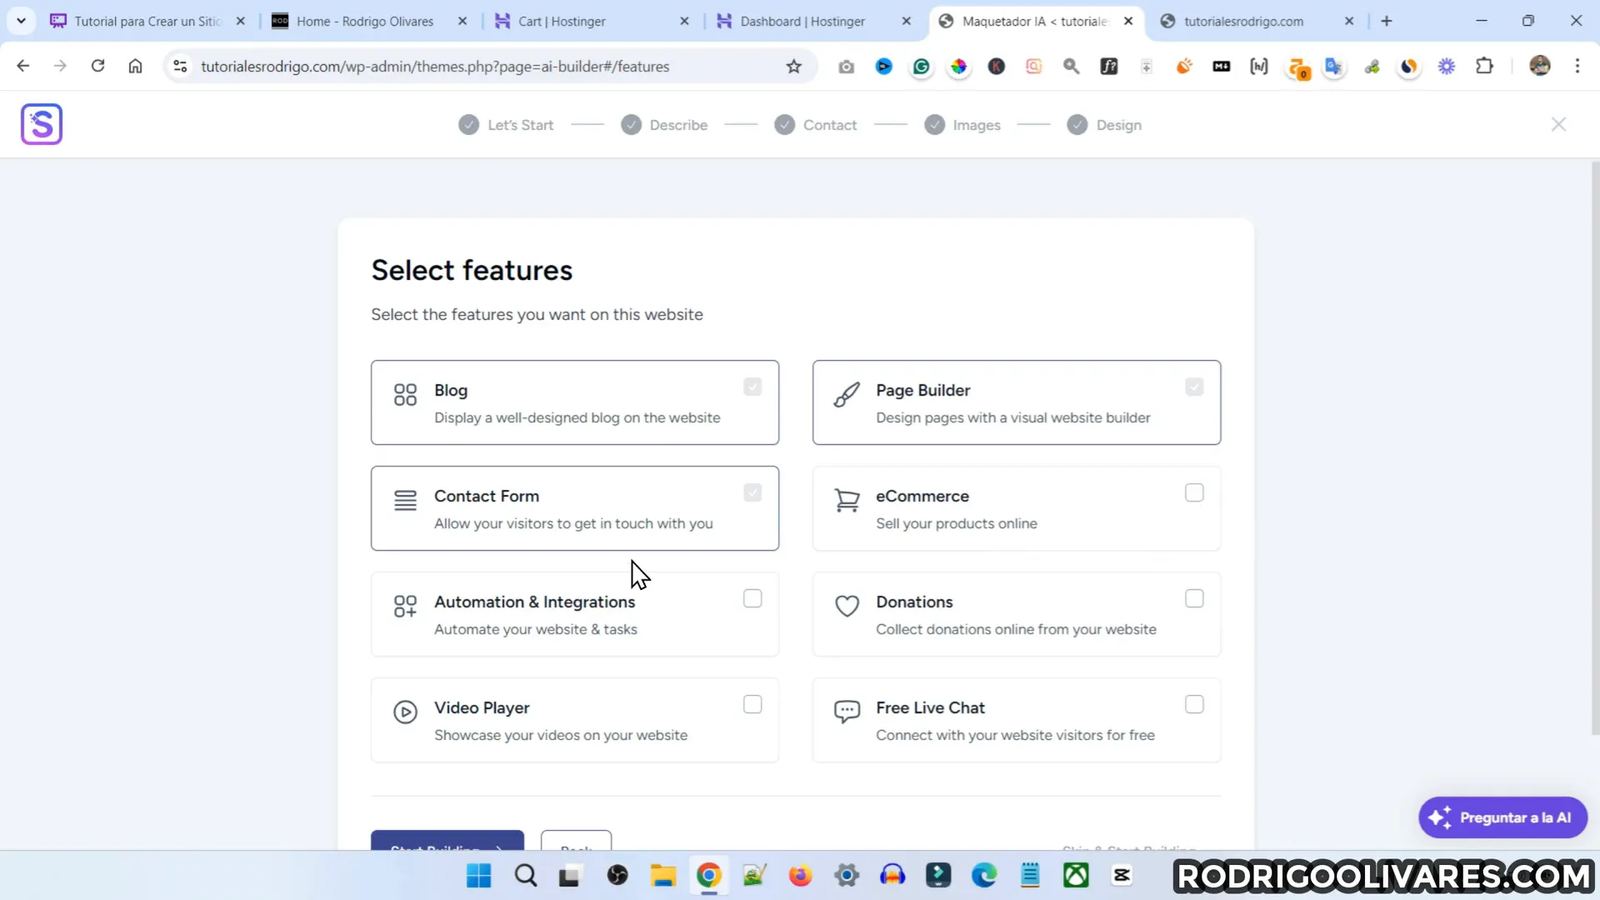Click the Preguntar a la AI button
Screen dimensions: 1600x900
point(1502,817)
